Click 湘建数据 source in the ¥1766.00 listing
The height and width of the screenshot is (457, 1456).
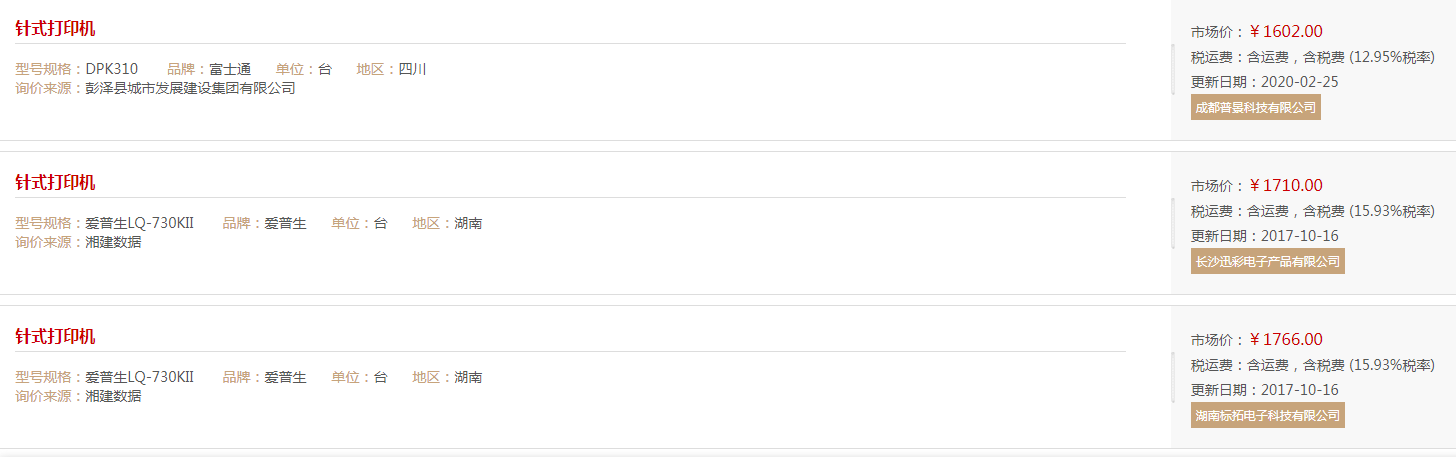(113, 396)
